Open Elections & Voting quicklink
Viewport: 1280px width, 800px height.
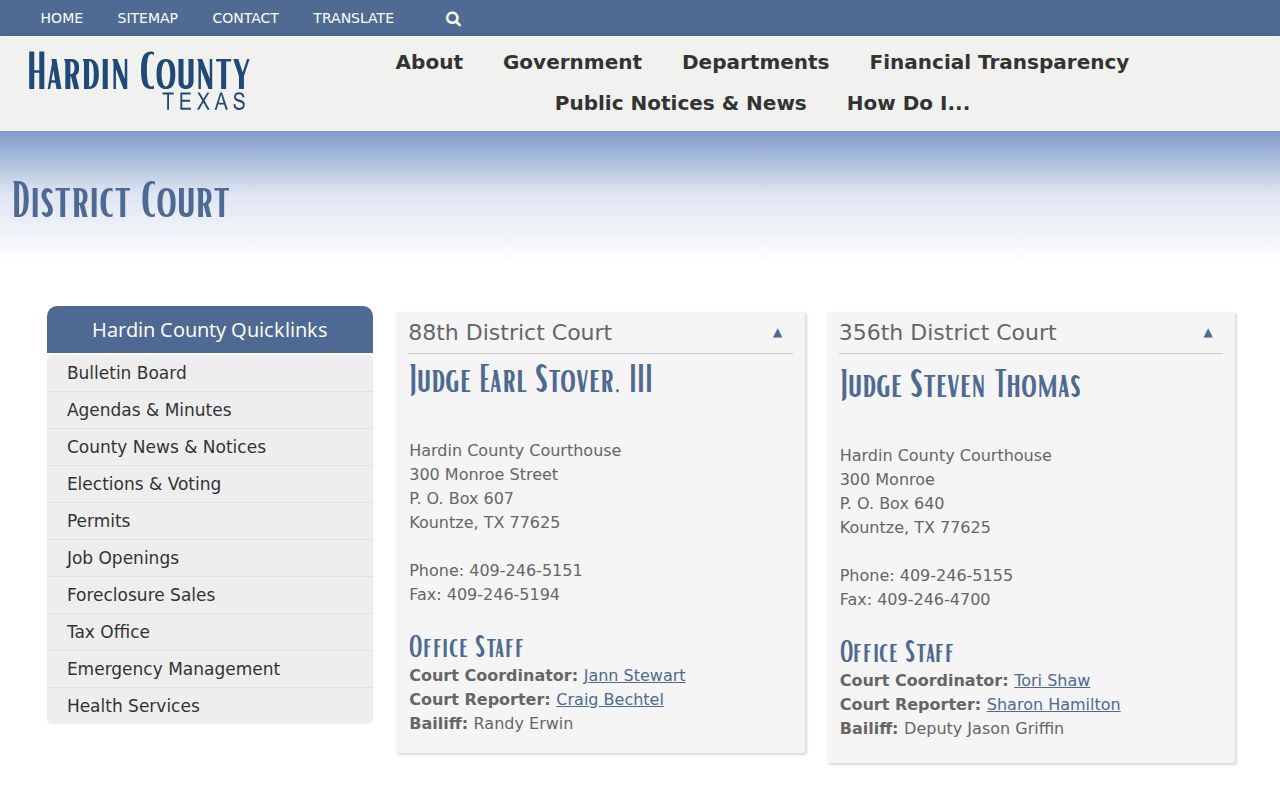(x=210, y=484)
